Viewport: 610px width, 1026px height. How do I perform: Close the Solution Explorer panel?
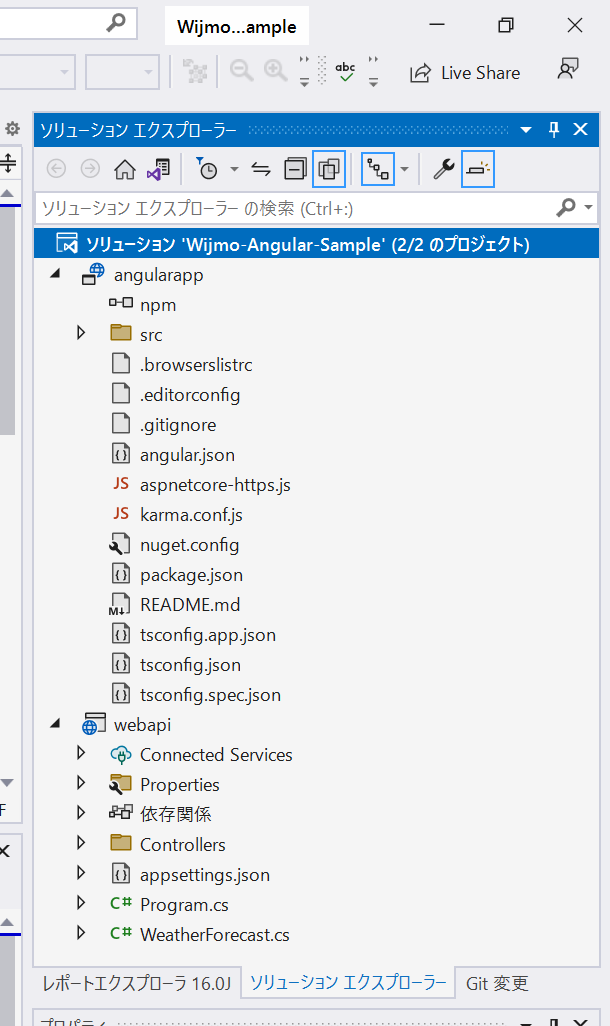point(581,130)
